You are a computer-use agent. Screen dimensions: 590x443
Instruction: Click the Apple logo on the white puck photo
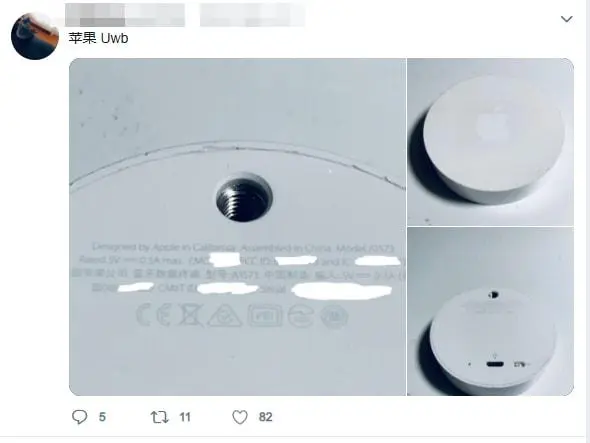point(491,124)
